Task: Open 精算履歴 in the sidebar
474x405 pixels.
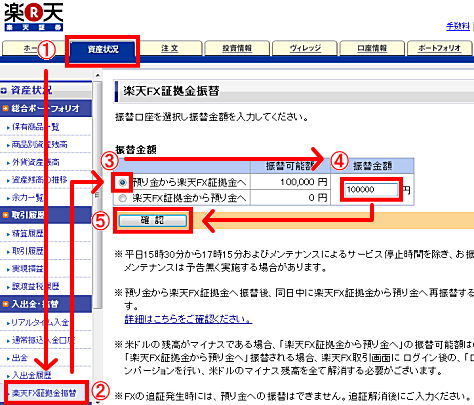Action: point(28,233)
